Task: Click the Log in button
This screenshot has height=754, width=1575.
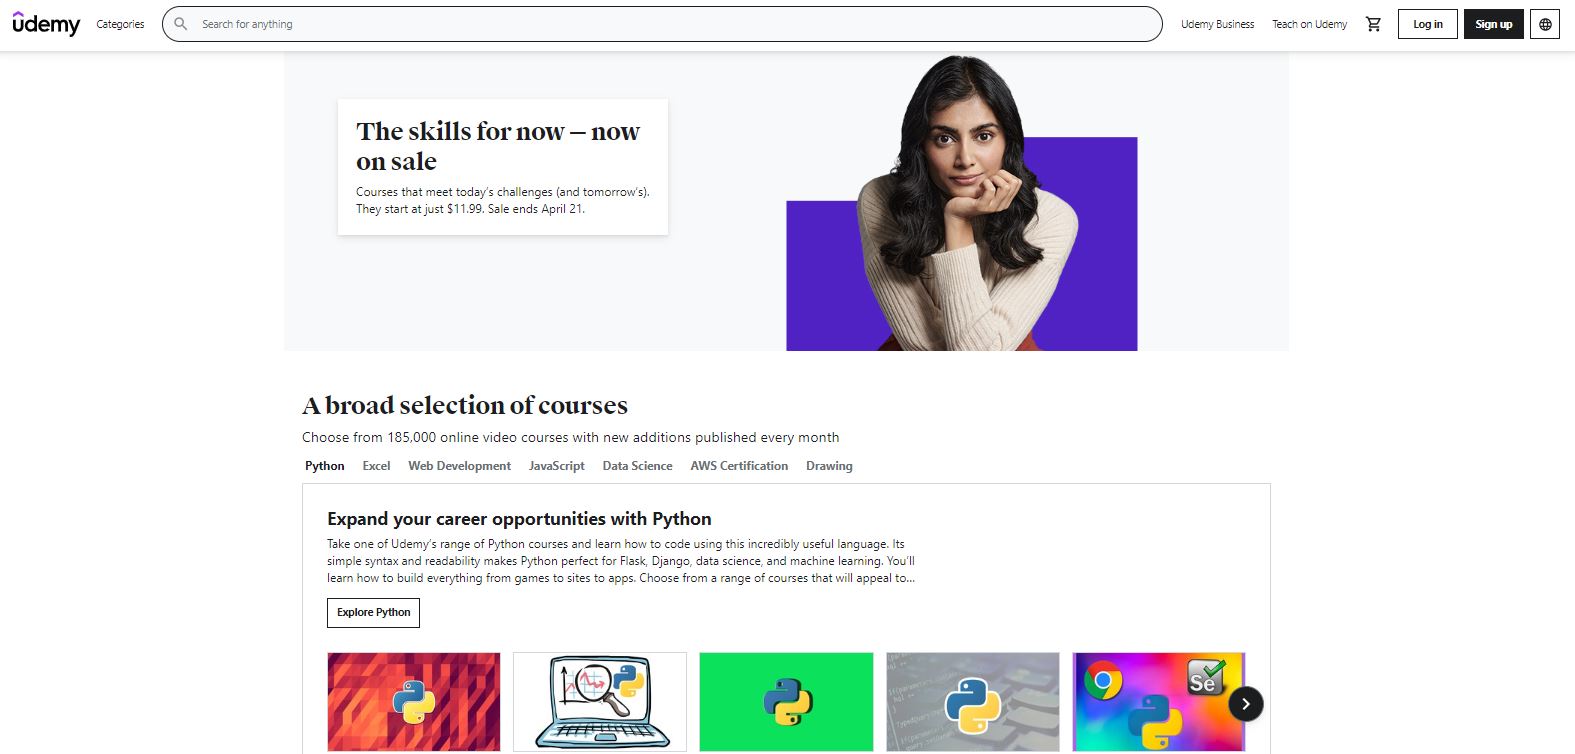Action: pyautogui.click(x=1427, y=24)
